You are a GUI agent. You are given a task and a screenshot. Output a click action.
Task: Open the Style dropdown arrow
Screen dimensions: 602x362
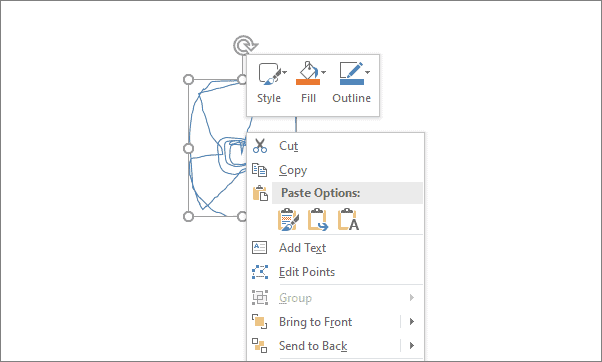tap(284, 72)
